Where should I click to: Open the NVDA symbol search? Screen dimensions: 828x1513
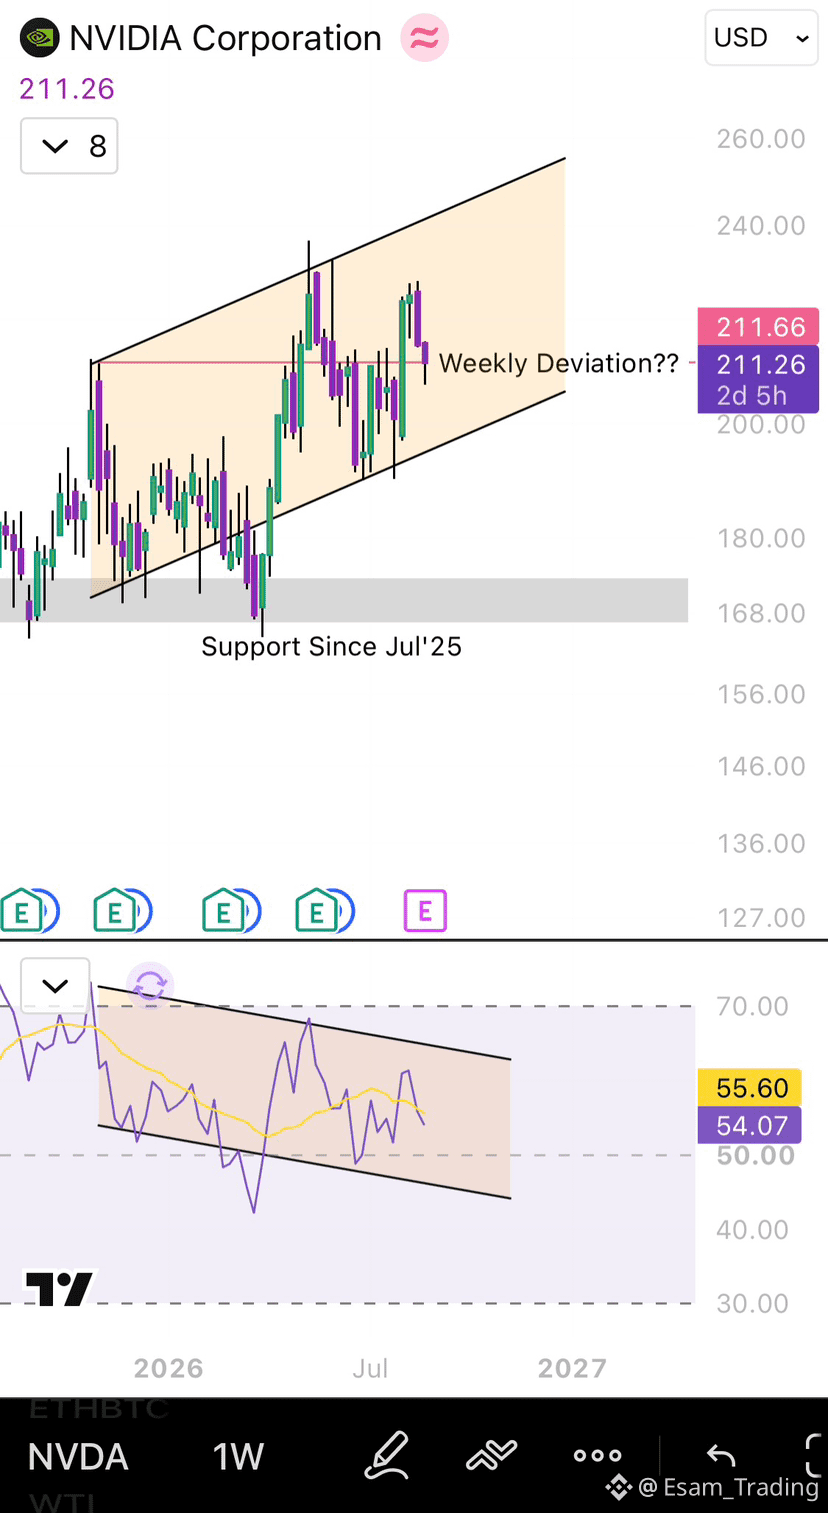pyautogui.click(x=78, y=1457)
